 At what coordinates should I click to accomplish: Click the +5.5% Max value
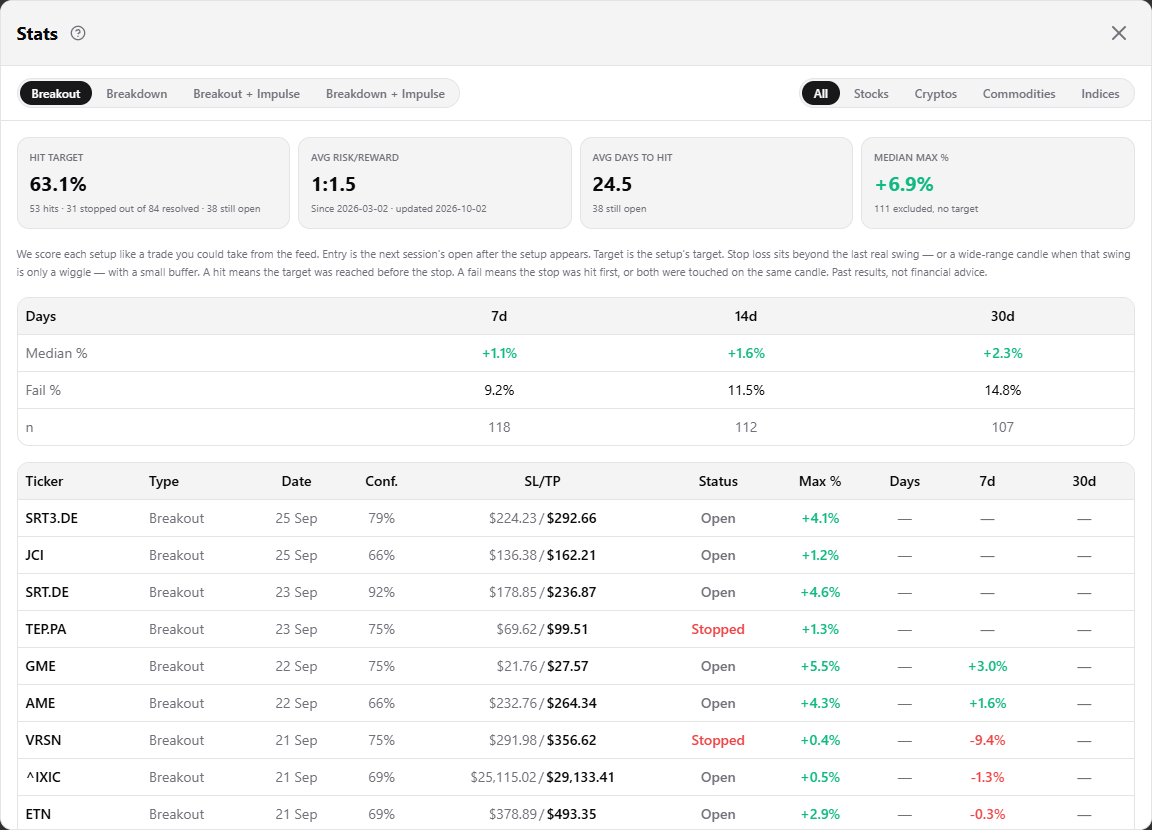820,666
